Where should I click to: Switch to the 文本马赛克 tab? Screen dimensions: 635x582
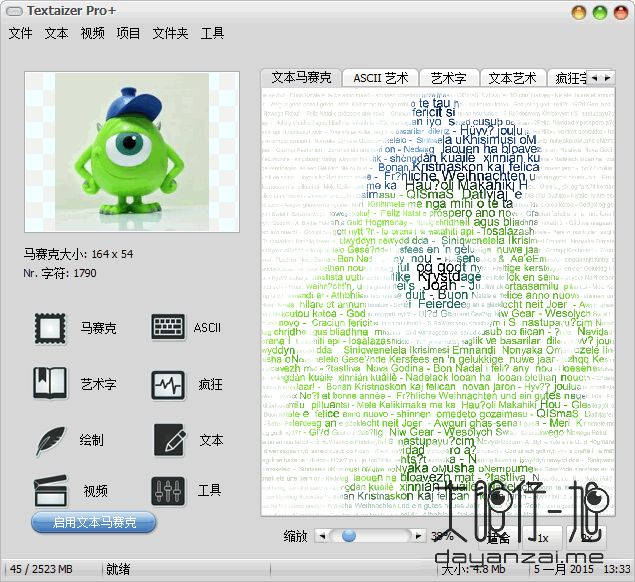(x=301, y=77)
